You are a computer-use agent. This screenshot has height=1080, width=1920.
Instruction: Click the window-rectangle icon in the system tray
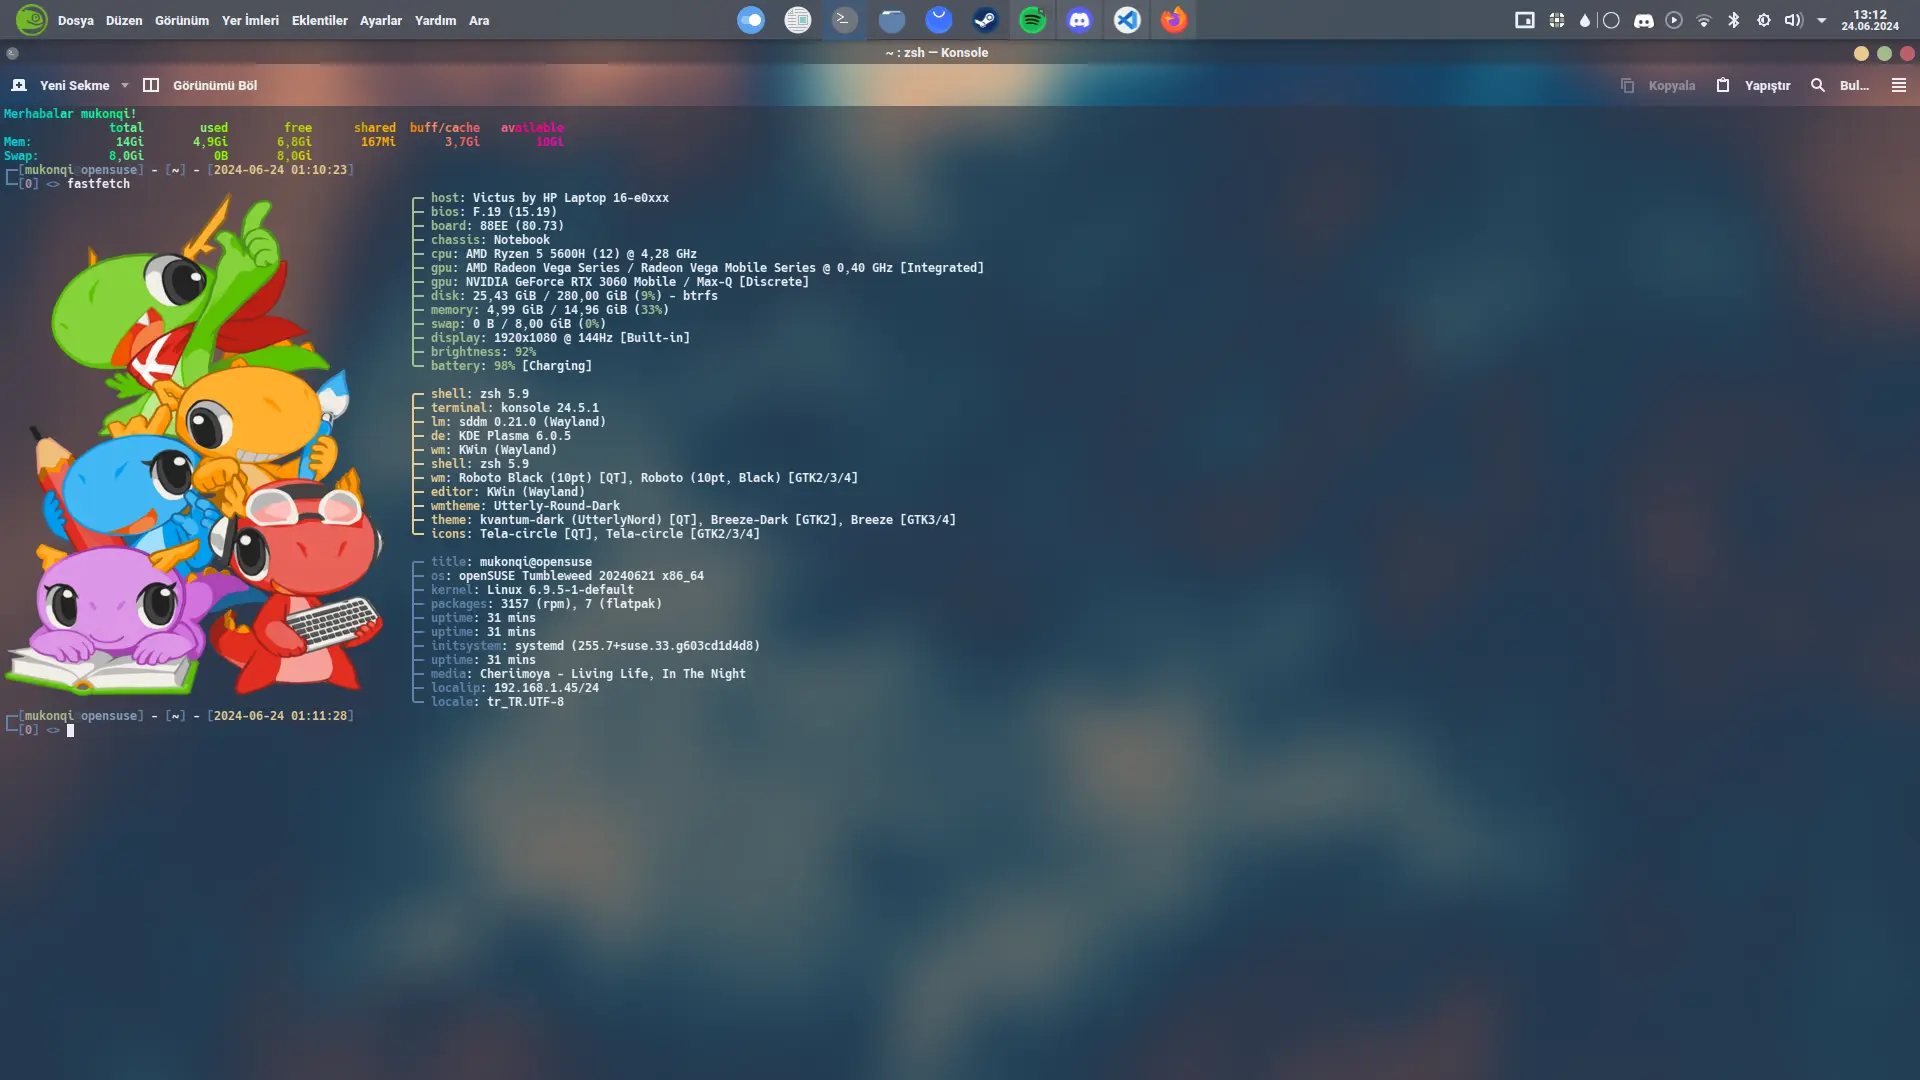tap(1525, 20)
